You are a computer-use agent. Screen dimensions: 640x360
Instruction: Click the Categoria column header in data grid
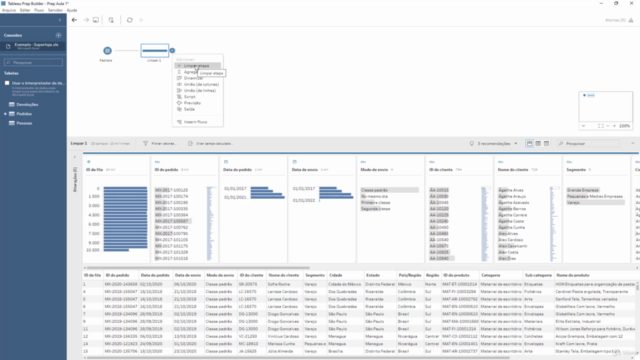491,276
